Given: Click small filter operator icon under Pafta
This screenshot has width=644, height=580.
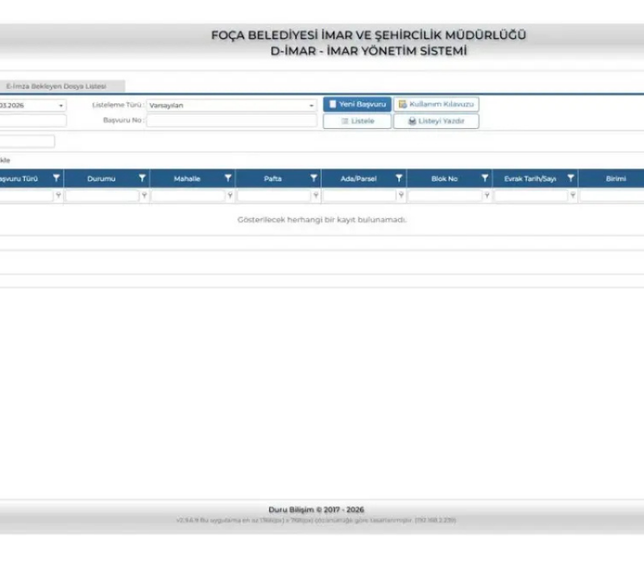Looking at the screenshot, I should pyautogui.click(x=316, y=196).
